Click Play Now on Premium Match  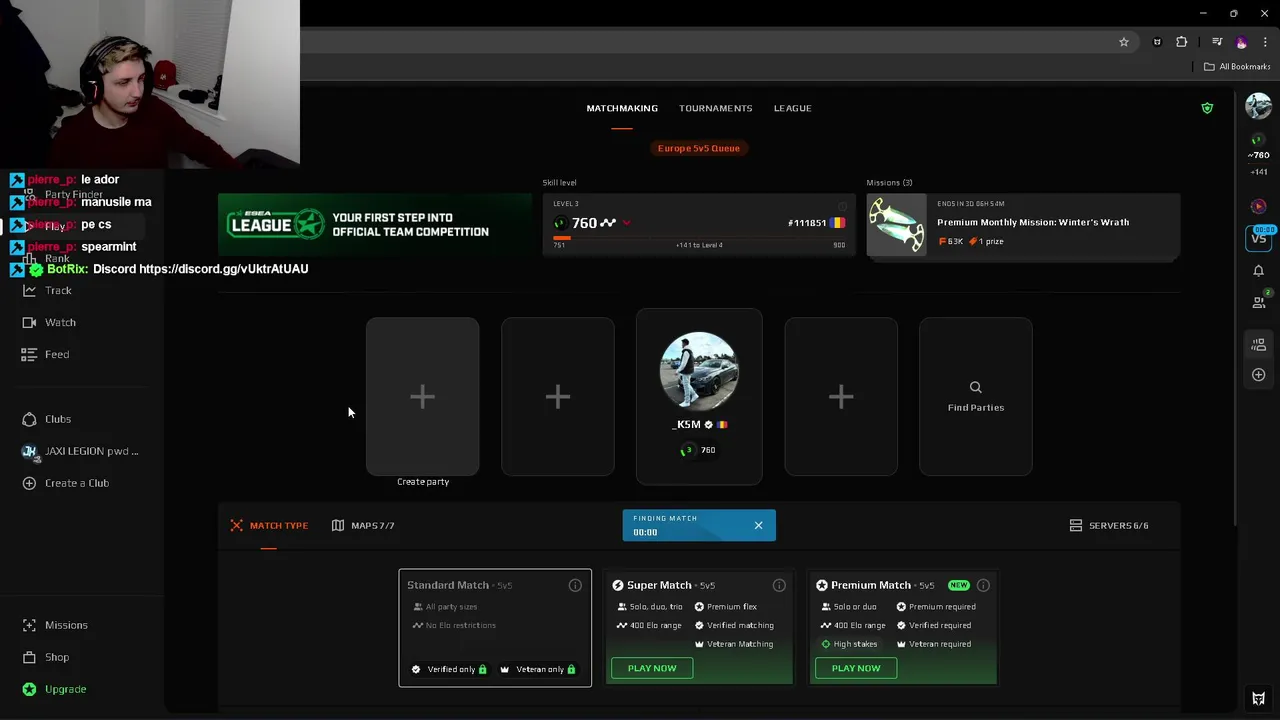856,668
